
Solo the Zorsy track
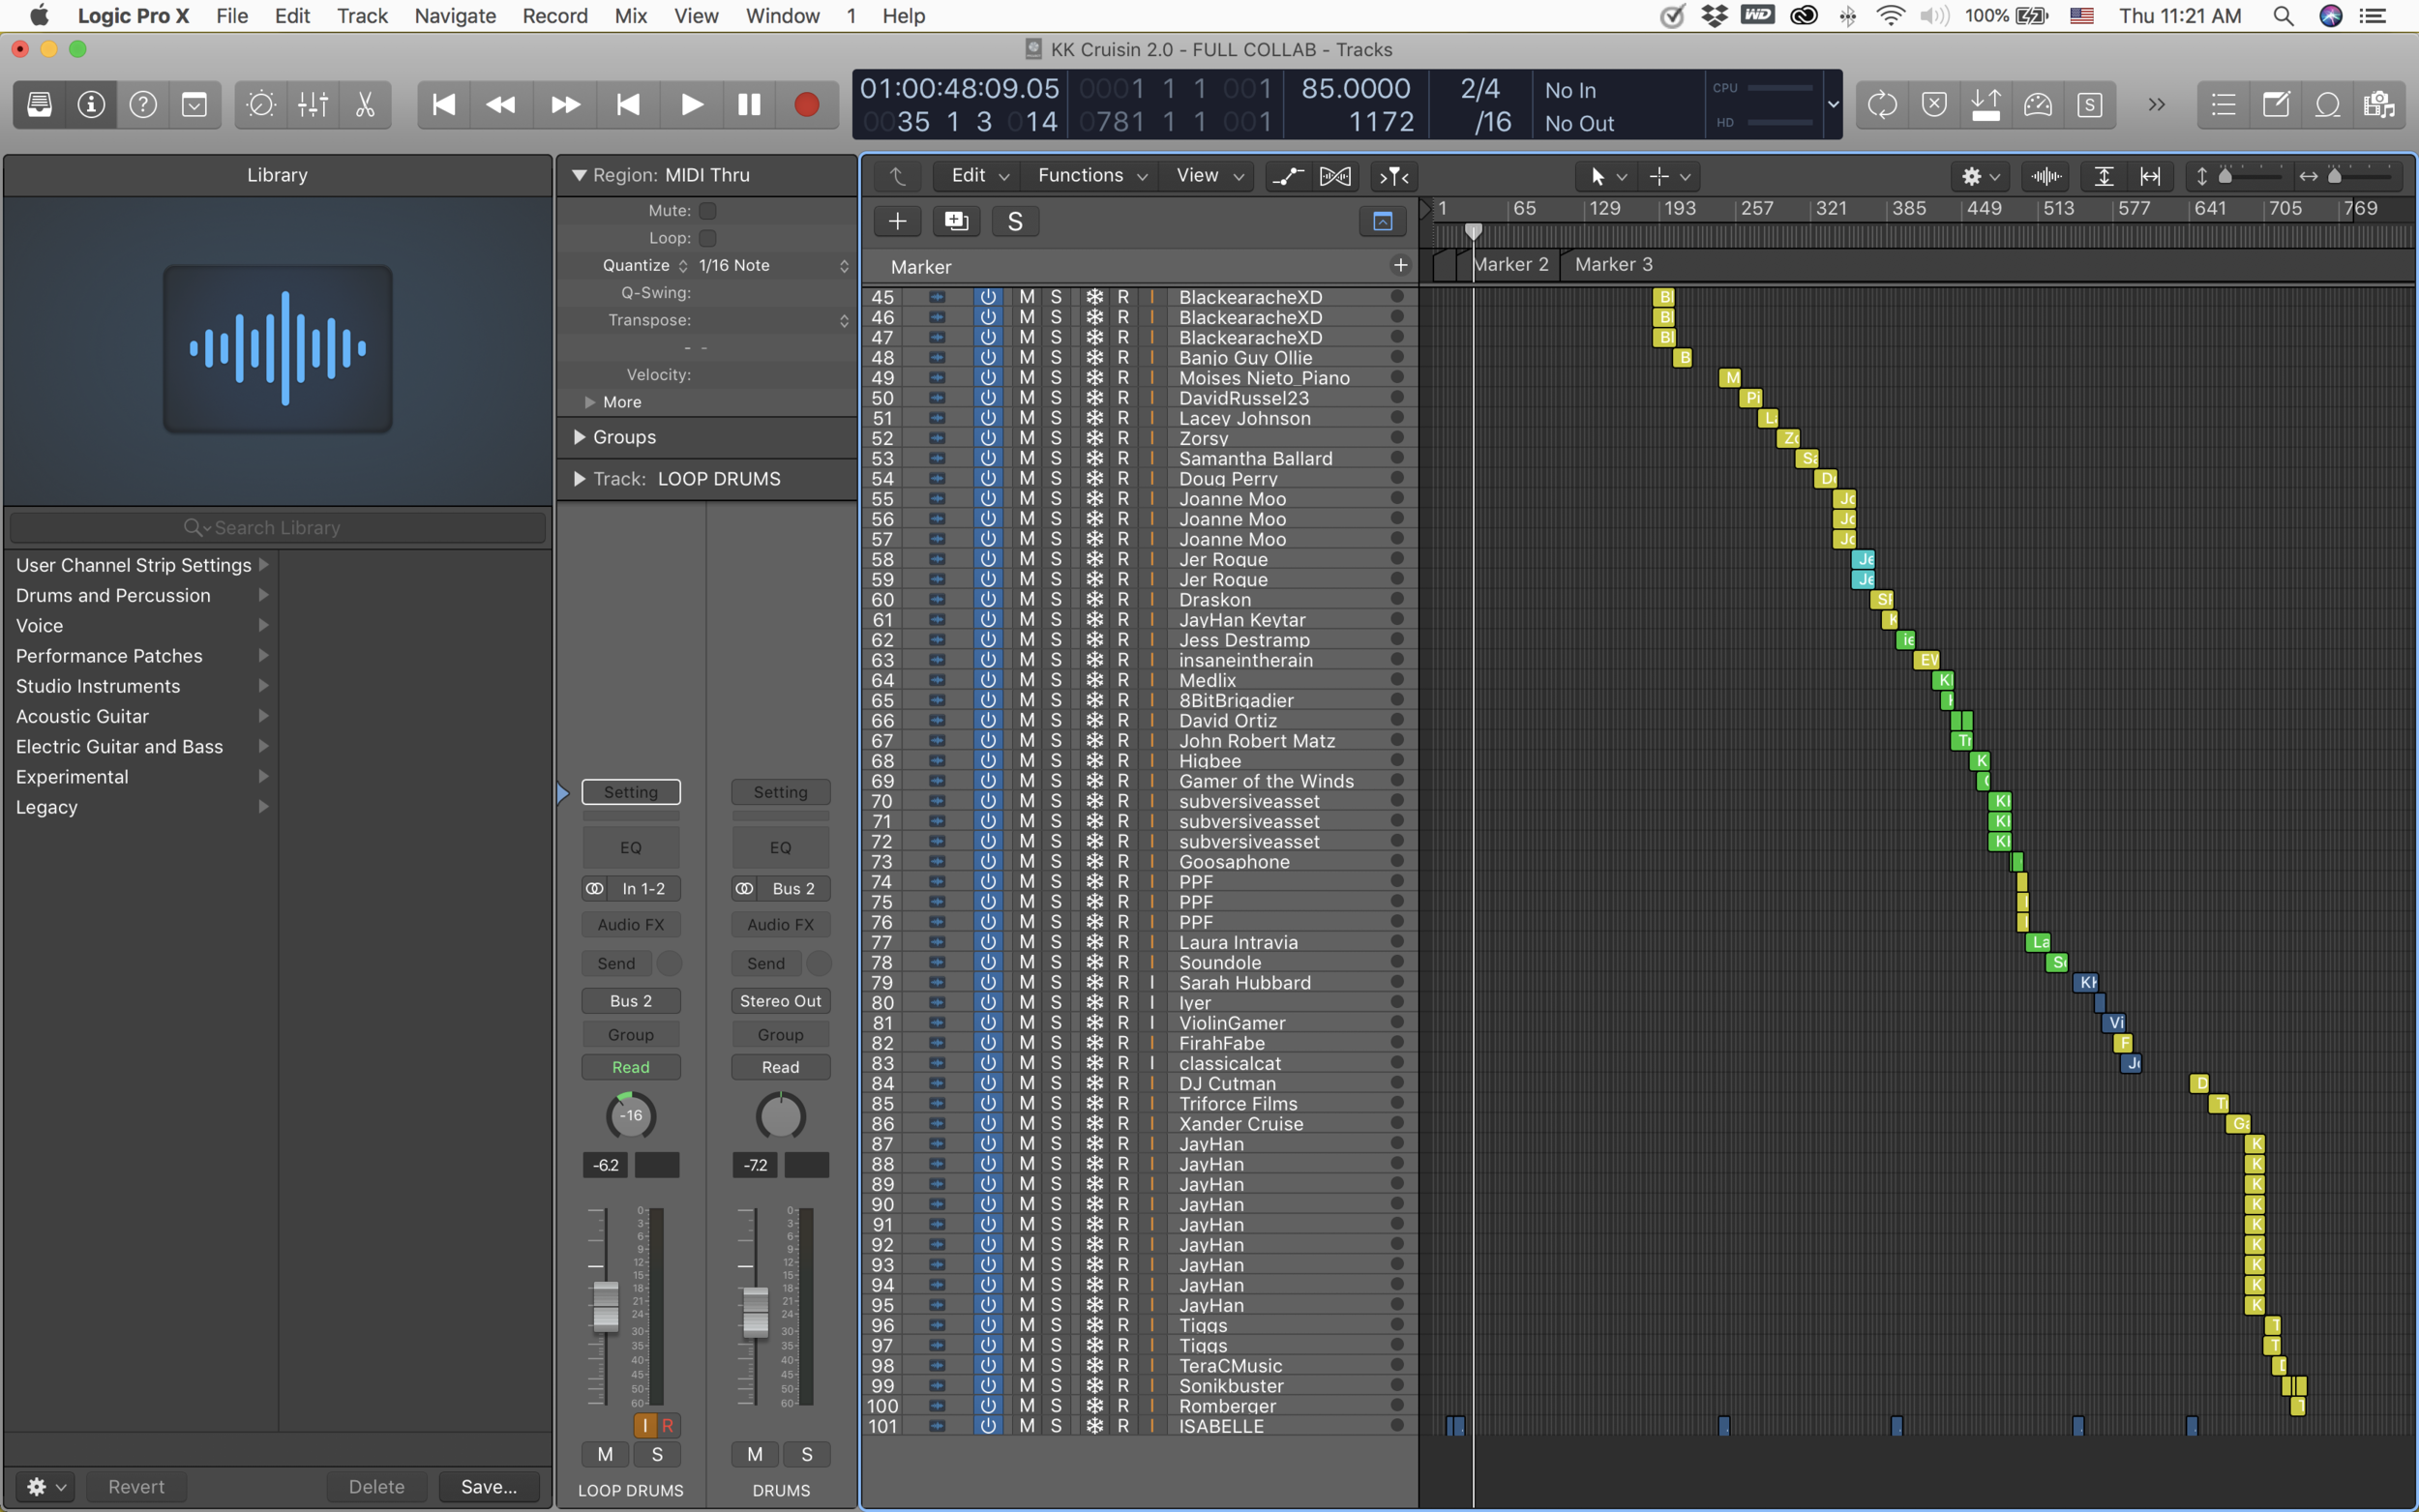click(x=1056, y=438)
